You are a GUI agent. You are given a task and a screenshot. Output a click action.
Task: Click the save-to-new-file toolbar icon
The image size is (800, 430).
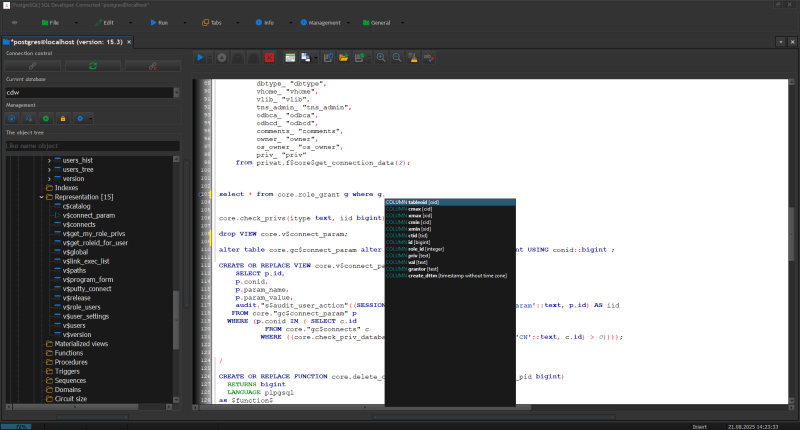328,58
